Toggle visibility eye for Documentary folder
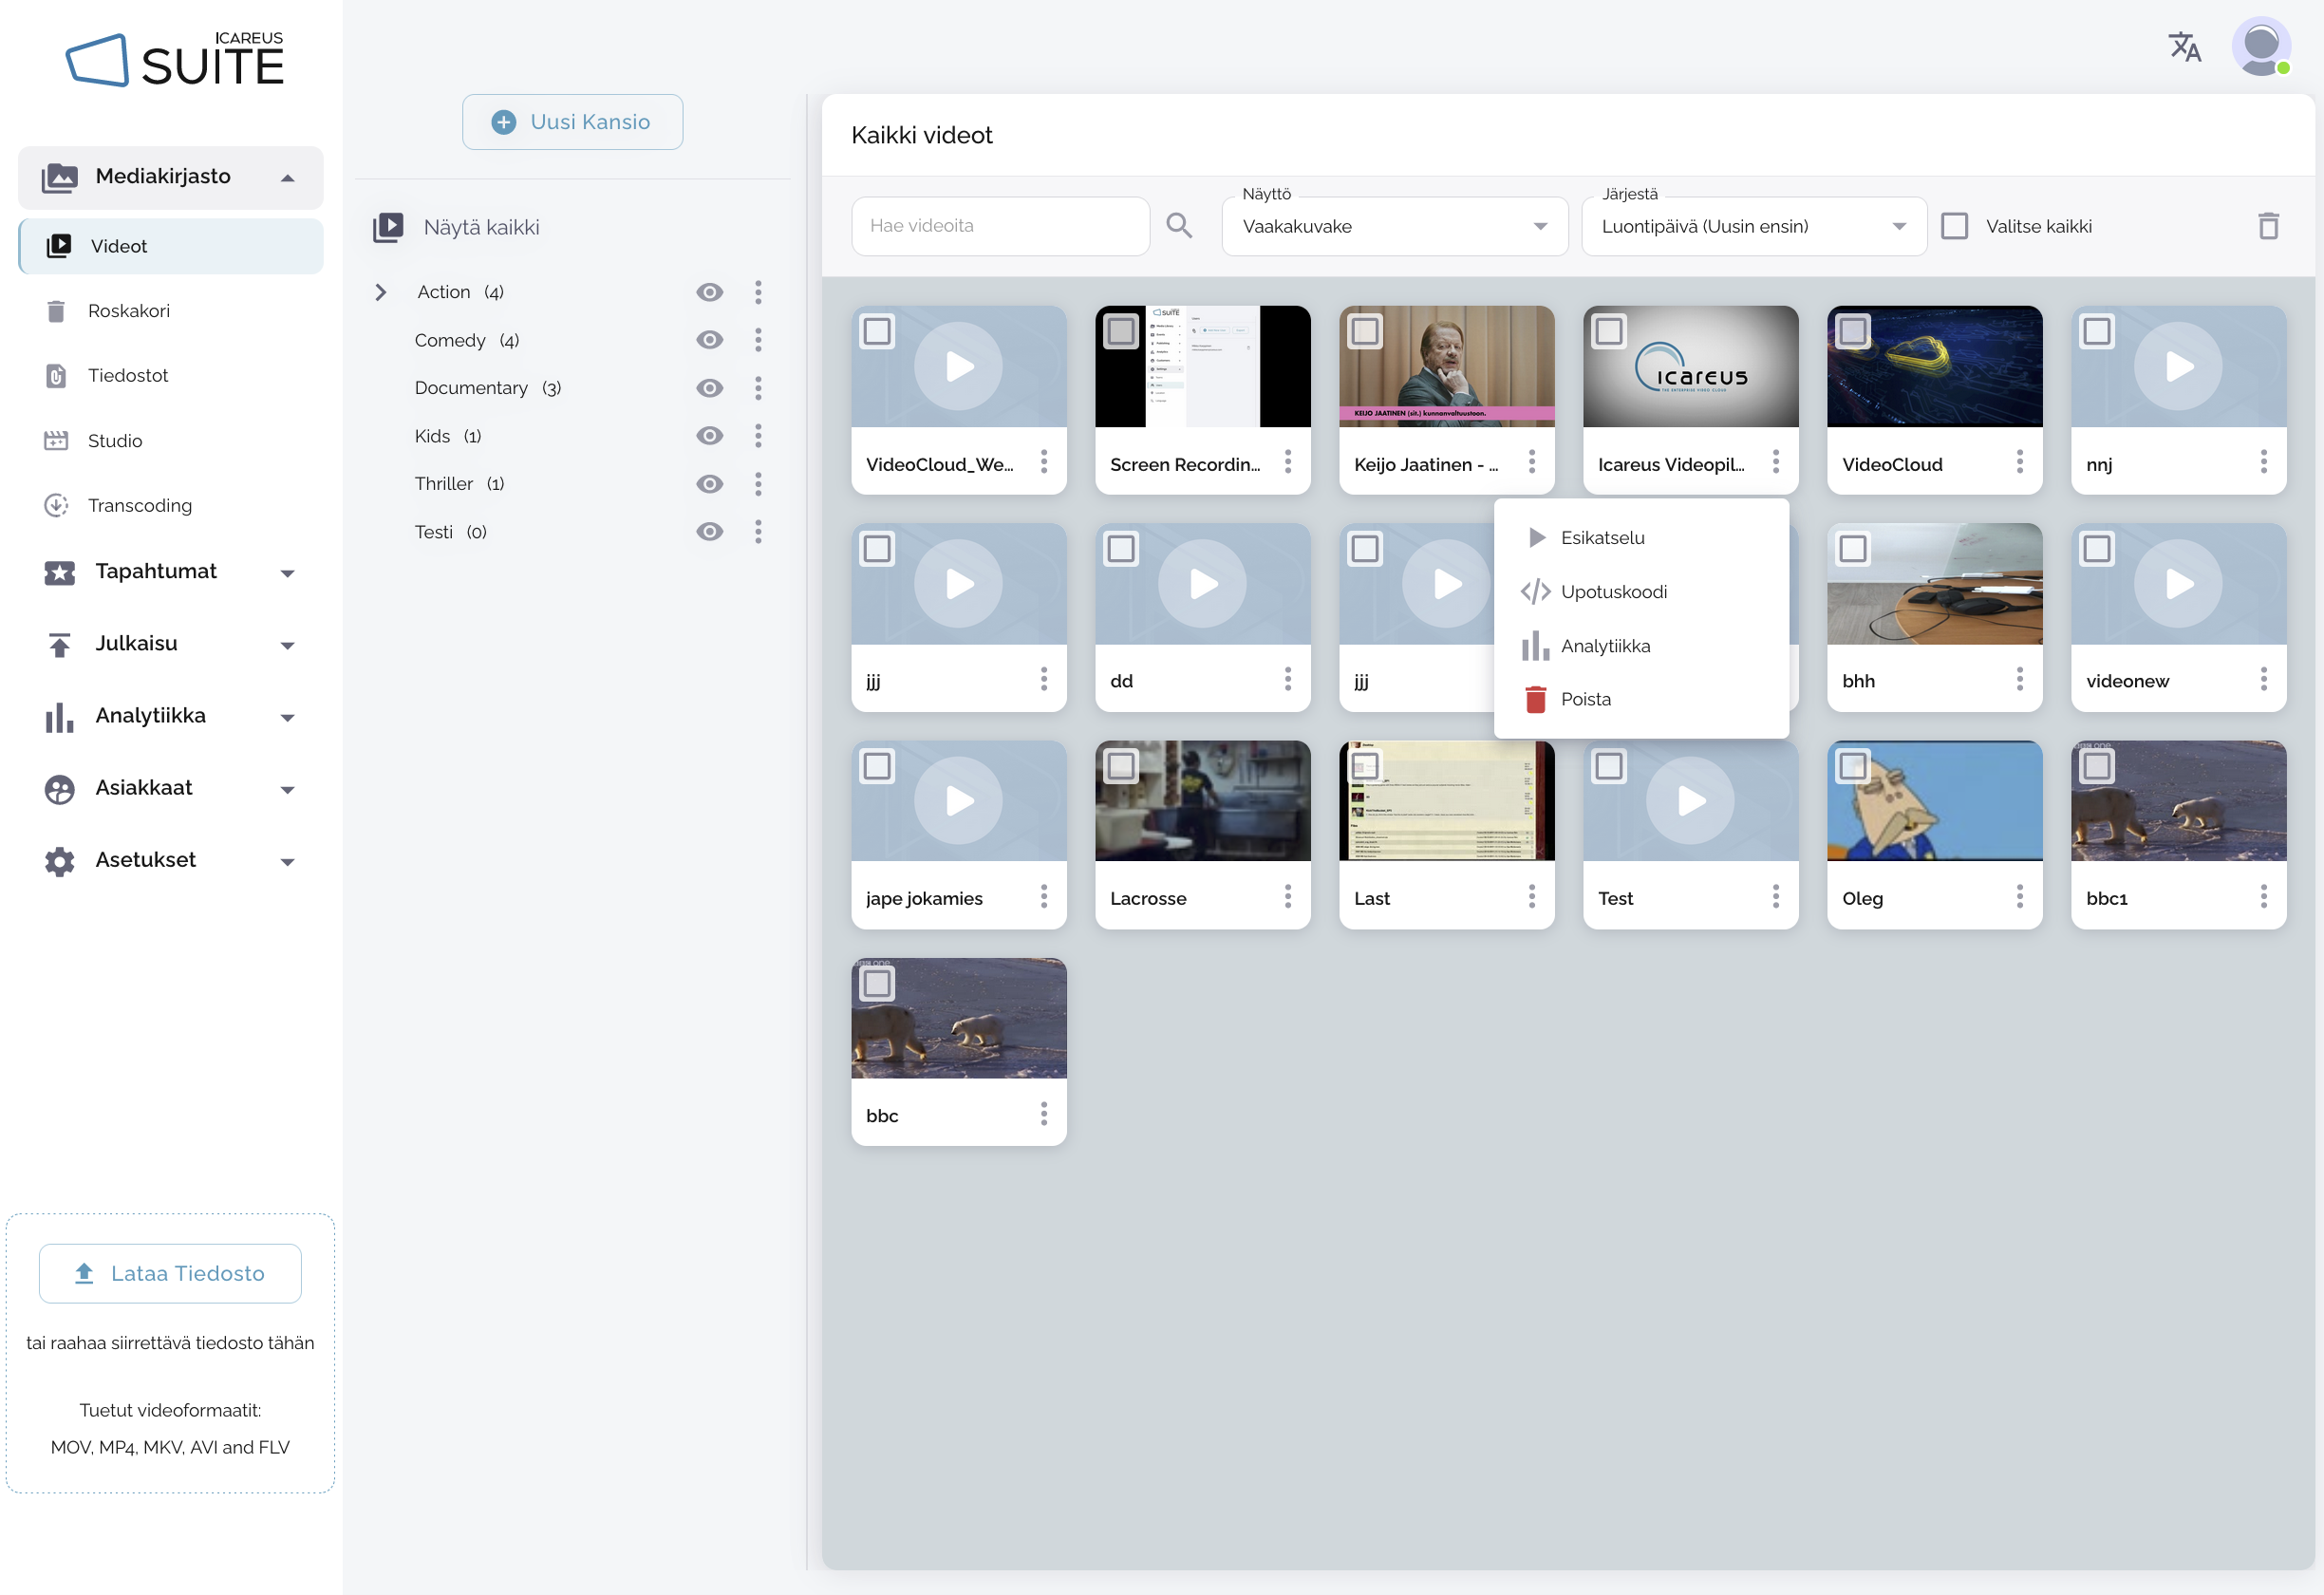 click(x=709, y=388)
